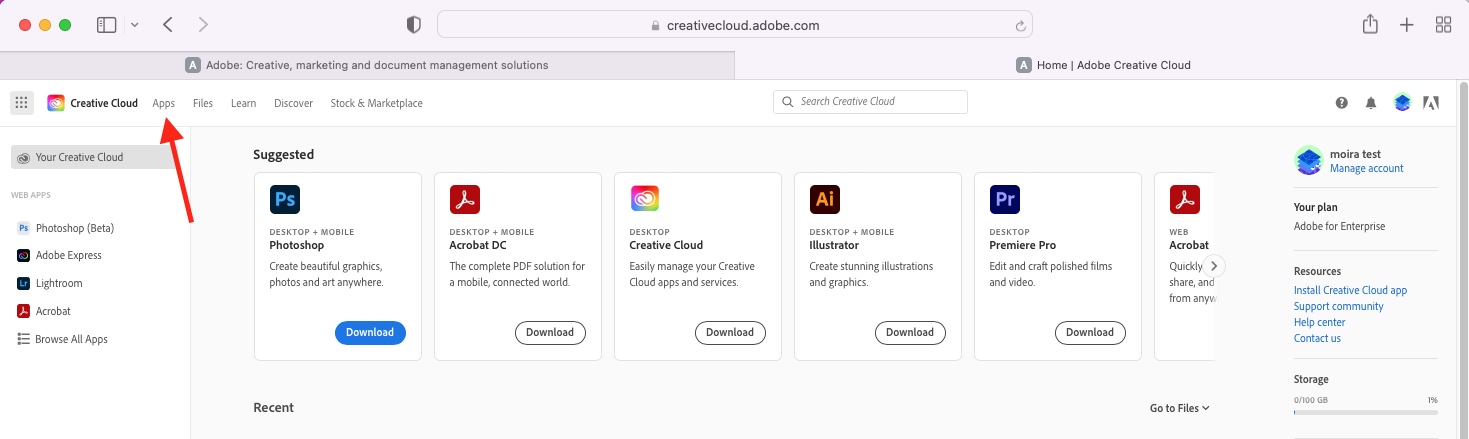Click the Acrobat DC card icon
This screenshot has height=439, width=1469.
point(465,200)
